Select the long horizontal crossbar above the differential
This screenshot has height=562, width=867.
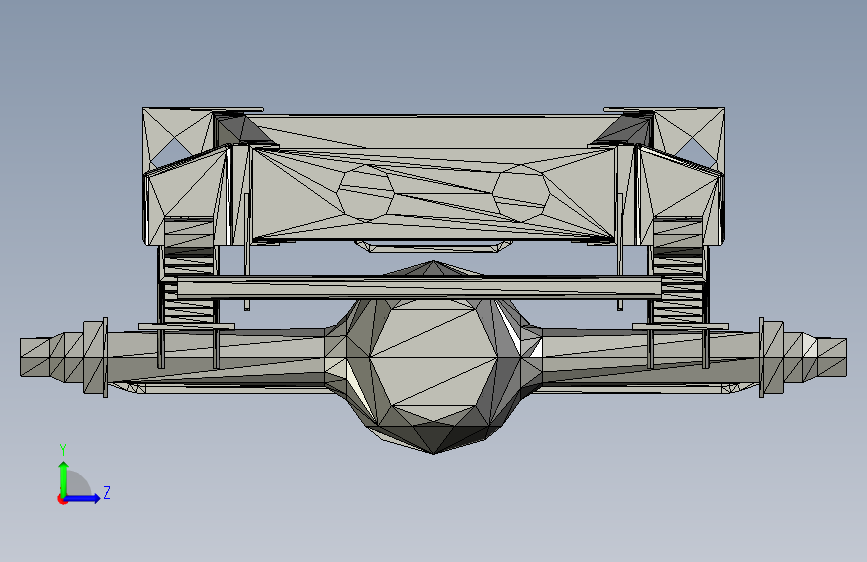click(x=419, y=288)
